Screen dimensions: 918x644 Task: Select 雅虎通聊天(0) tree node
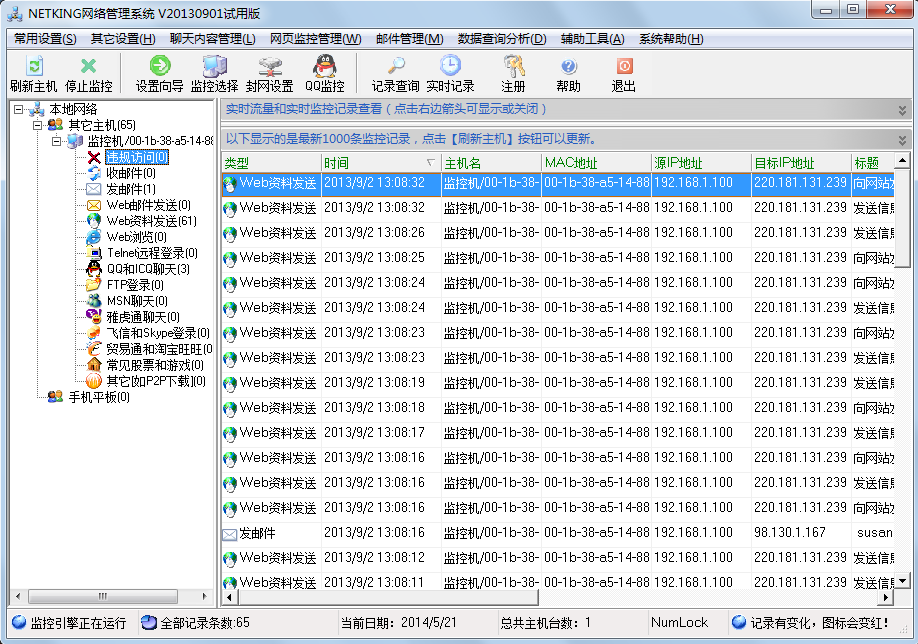coord(143,317)
